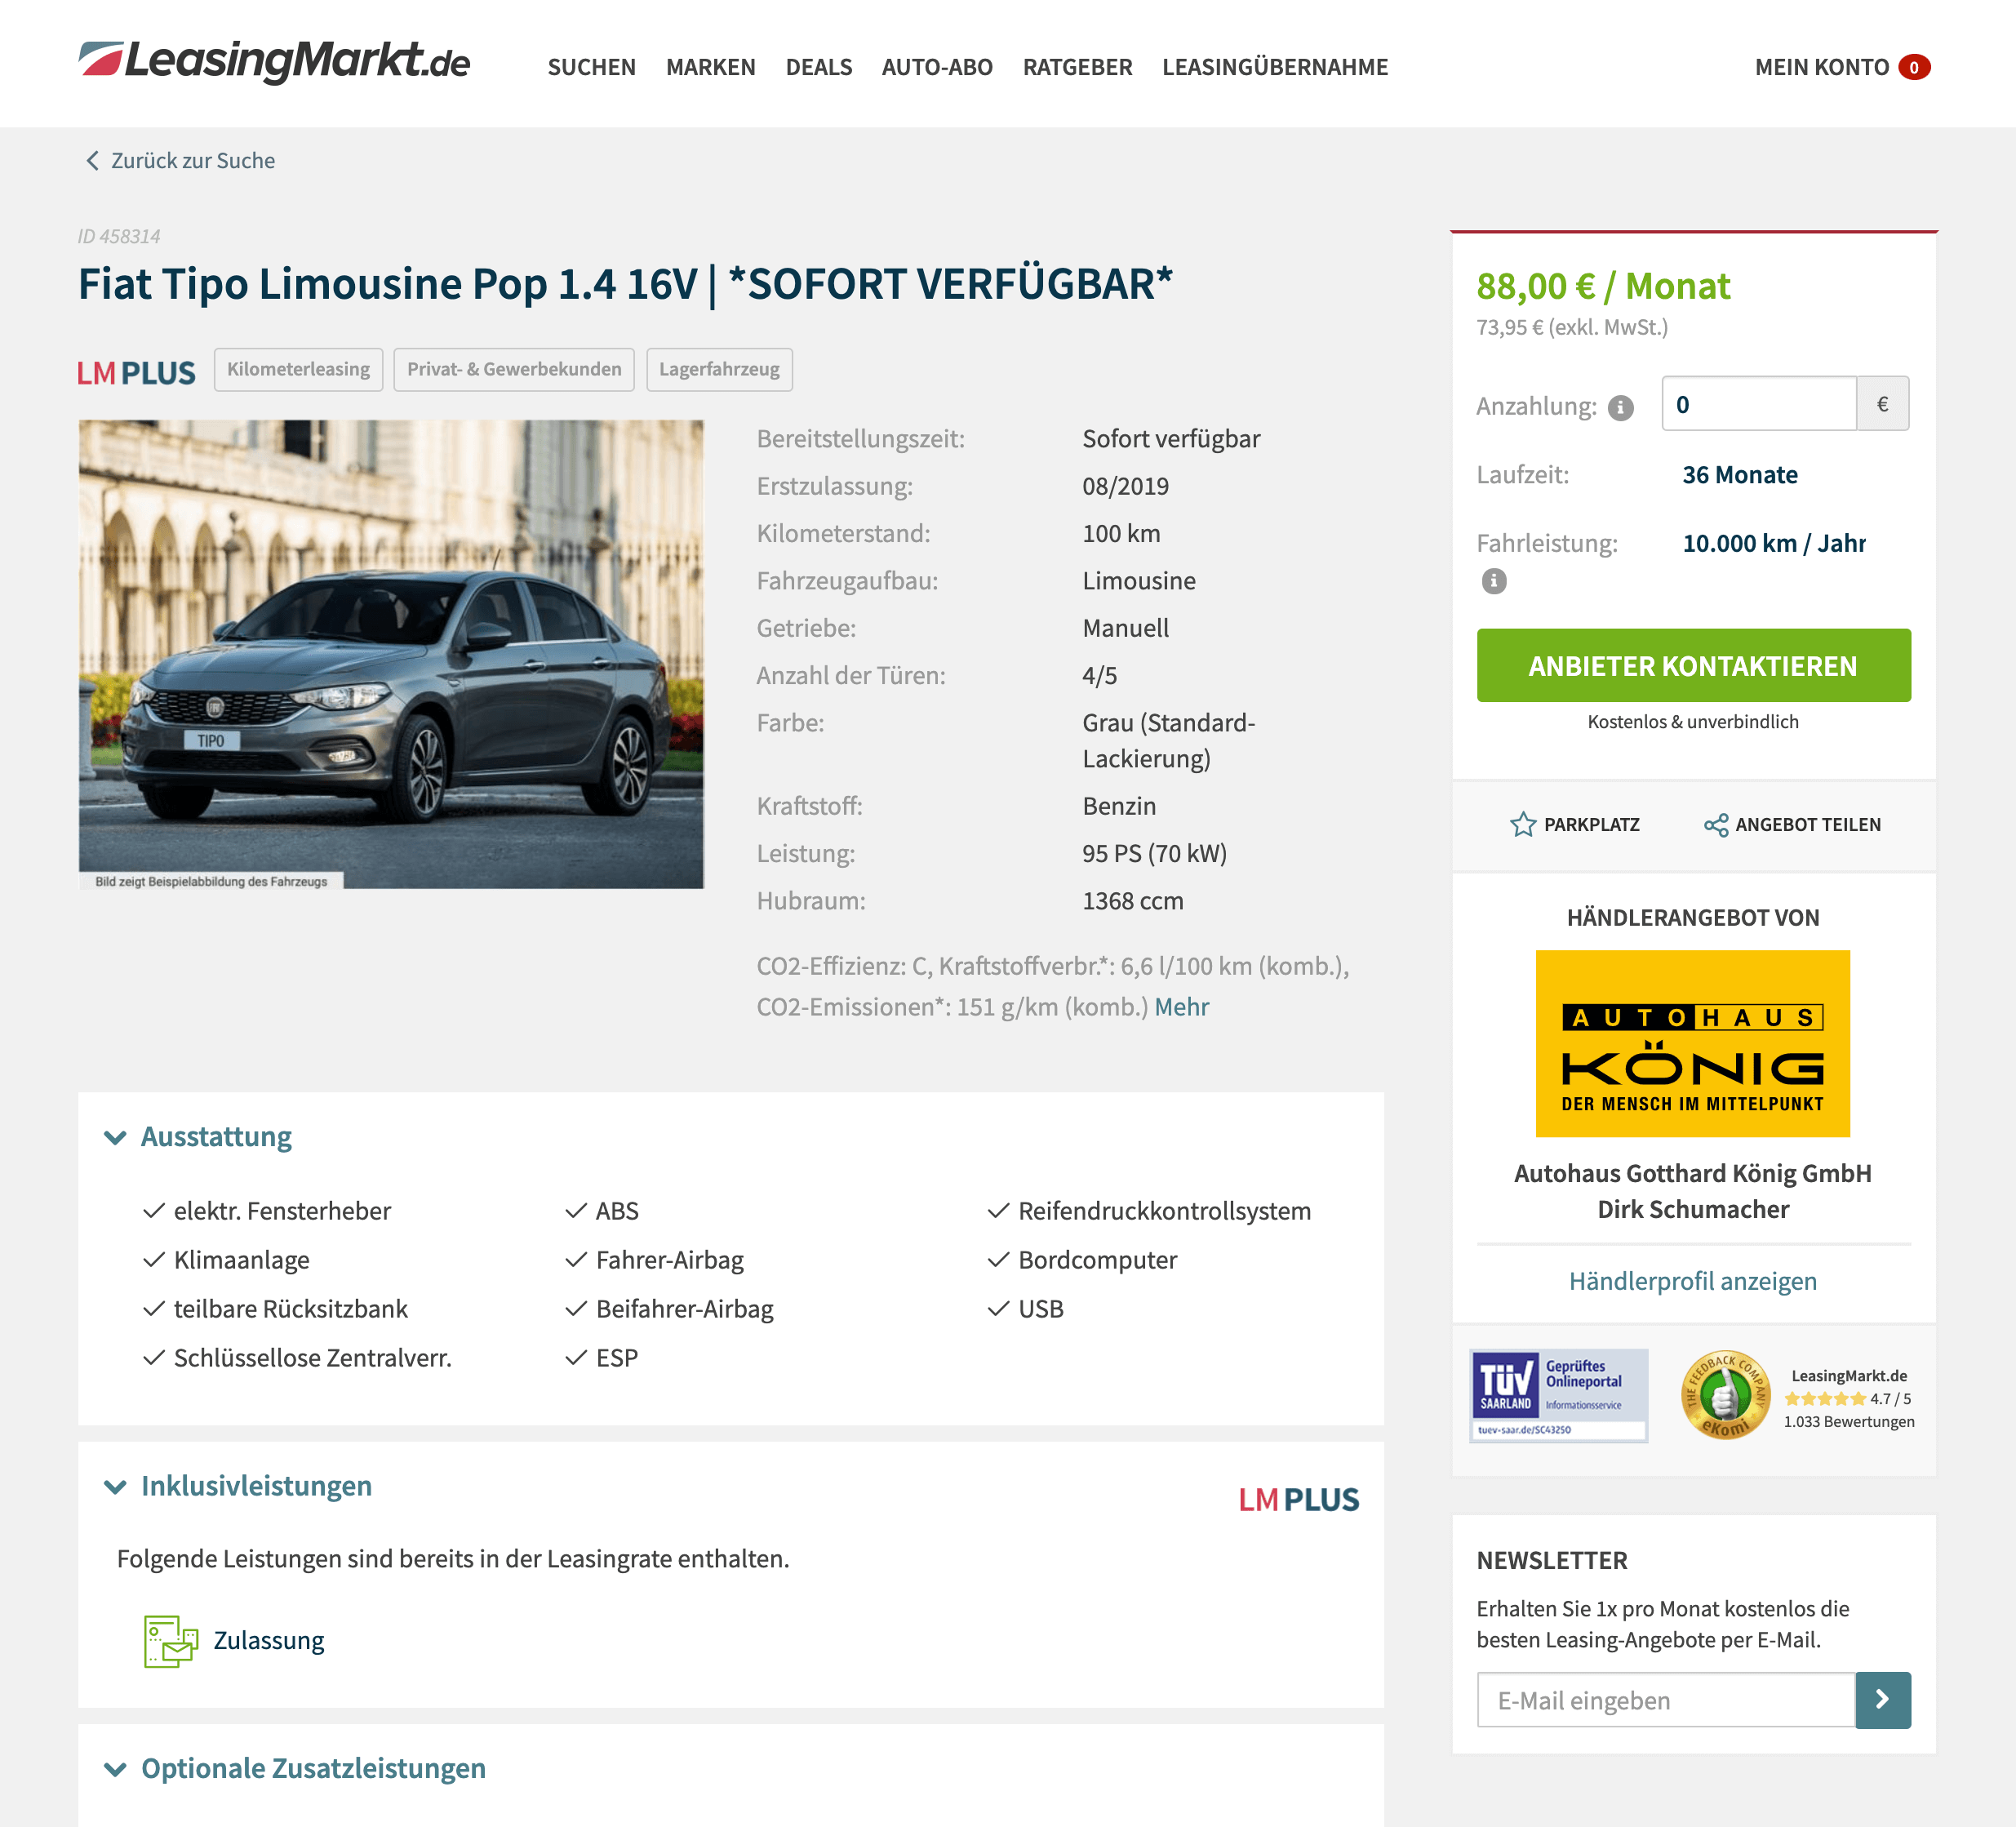Open the Leasingübernahme menu item
The width and height of the screenshot is (2016, 1827).
(x=1275, y=67)
